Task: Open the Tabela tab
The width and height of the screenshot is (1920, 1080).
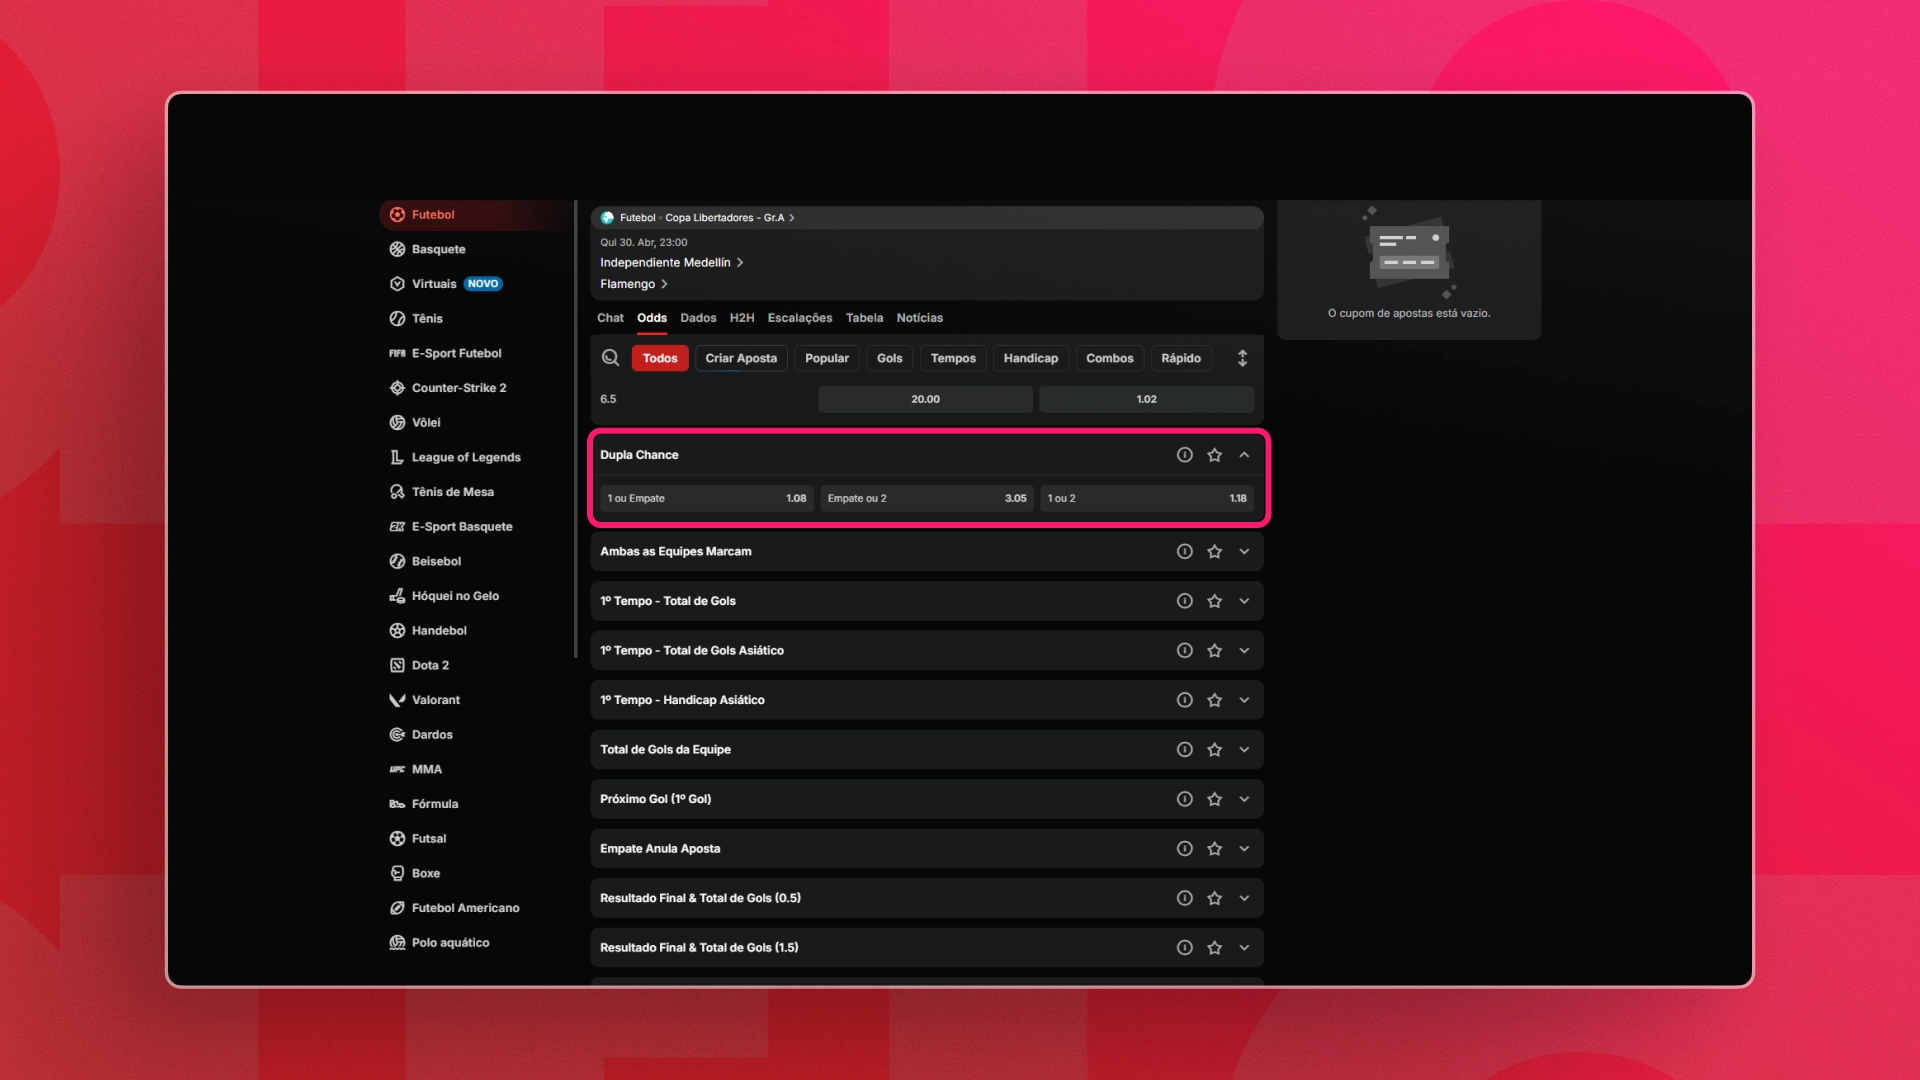Action: (864, 318)
